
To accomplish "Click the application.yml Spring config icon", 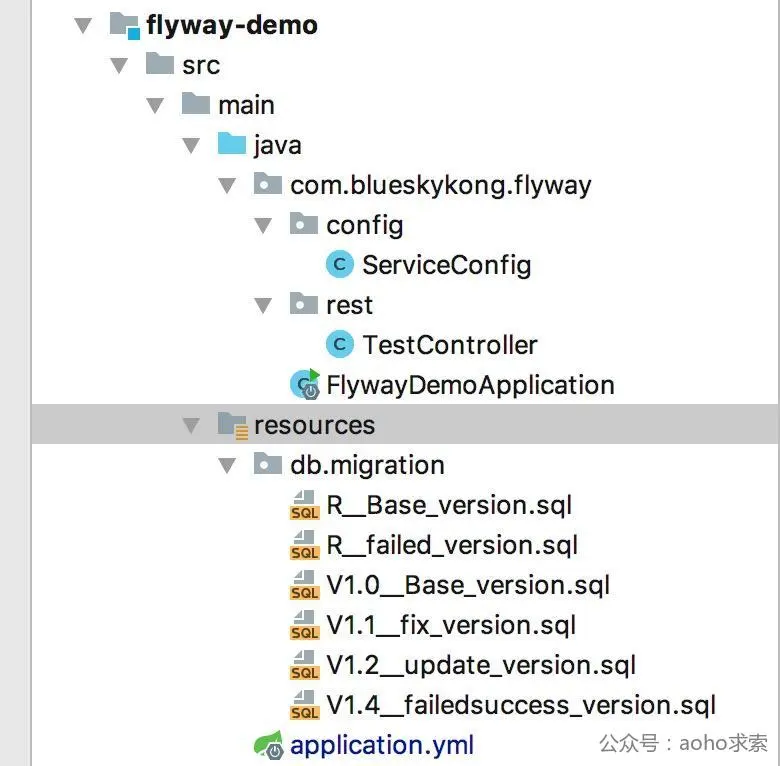I will (x=269, y=745).
